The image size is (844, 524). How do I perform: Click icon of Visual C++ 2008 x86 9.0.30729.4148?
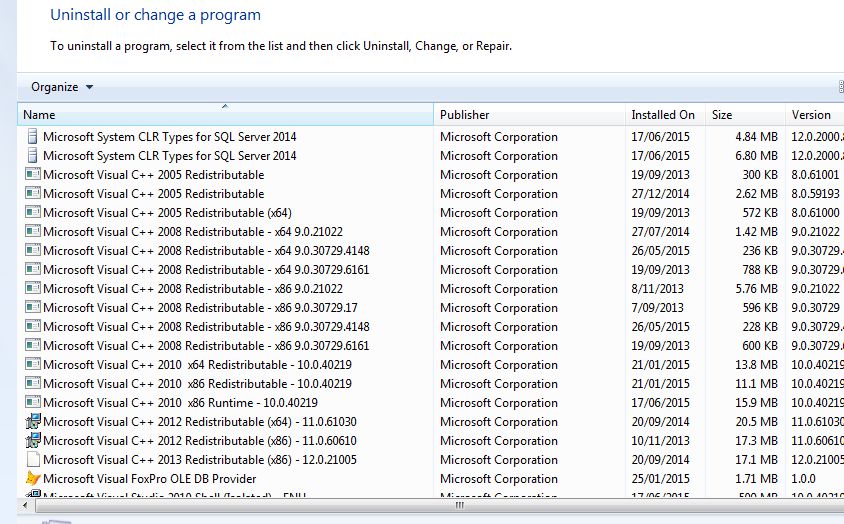click(x=33, y=326)
